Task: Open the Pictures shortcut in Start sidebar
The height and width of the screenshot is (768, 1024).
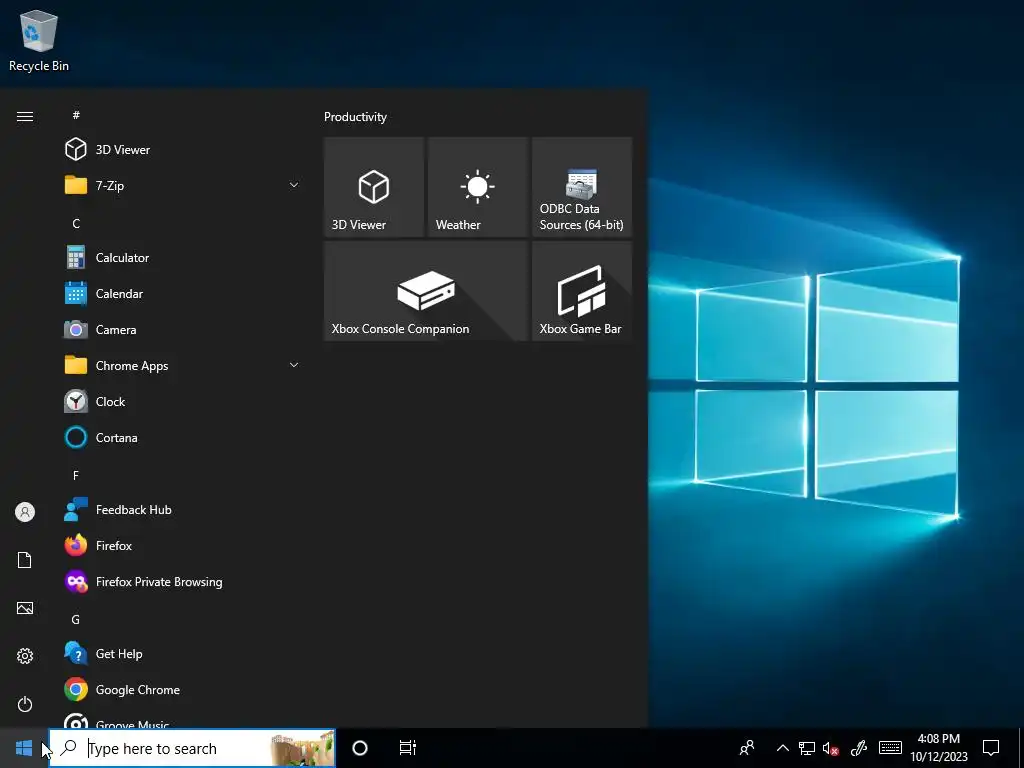Action: (x=25, y=608)
